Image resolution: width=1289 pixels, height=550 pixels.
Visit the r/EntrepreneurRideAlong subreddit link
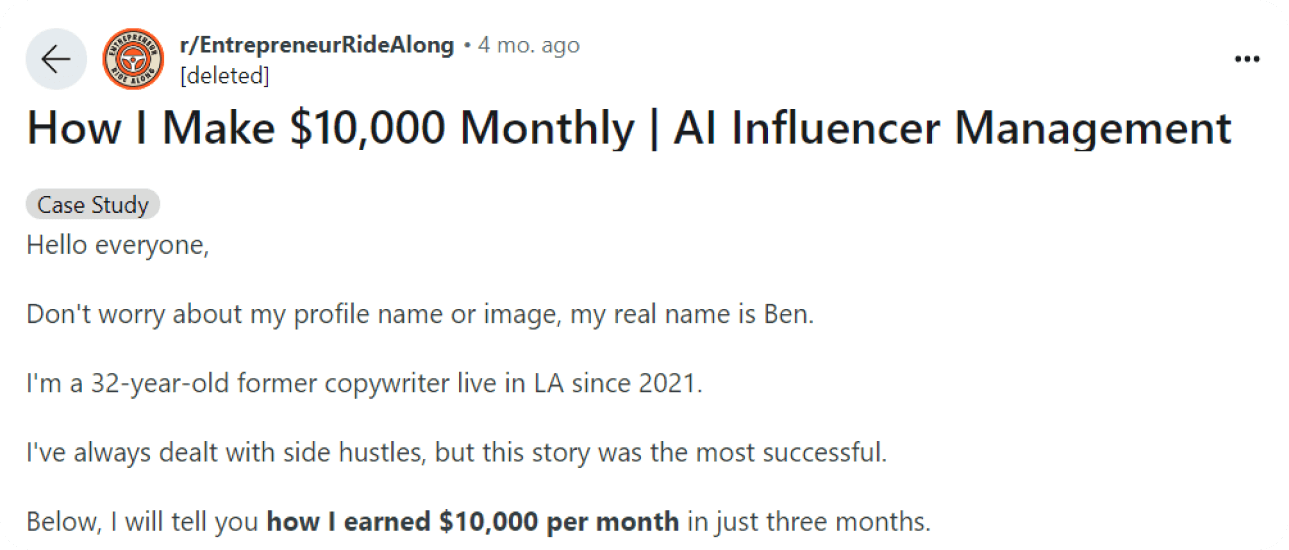point(316,45)
